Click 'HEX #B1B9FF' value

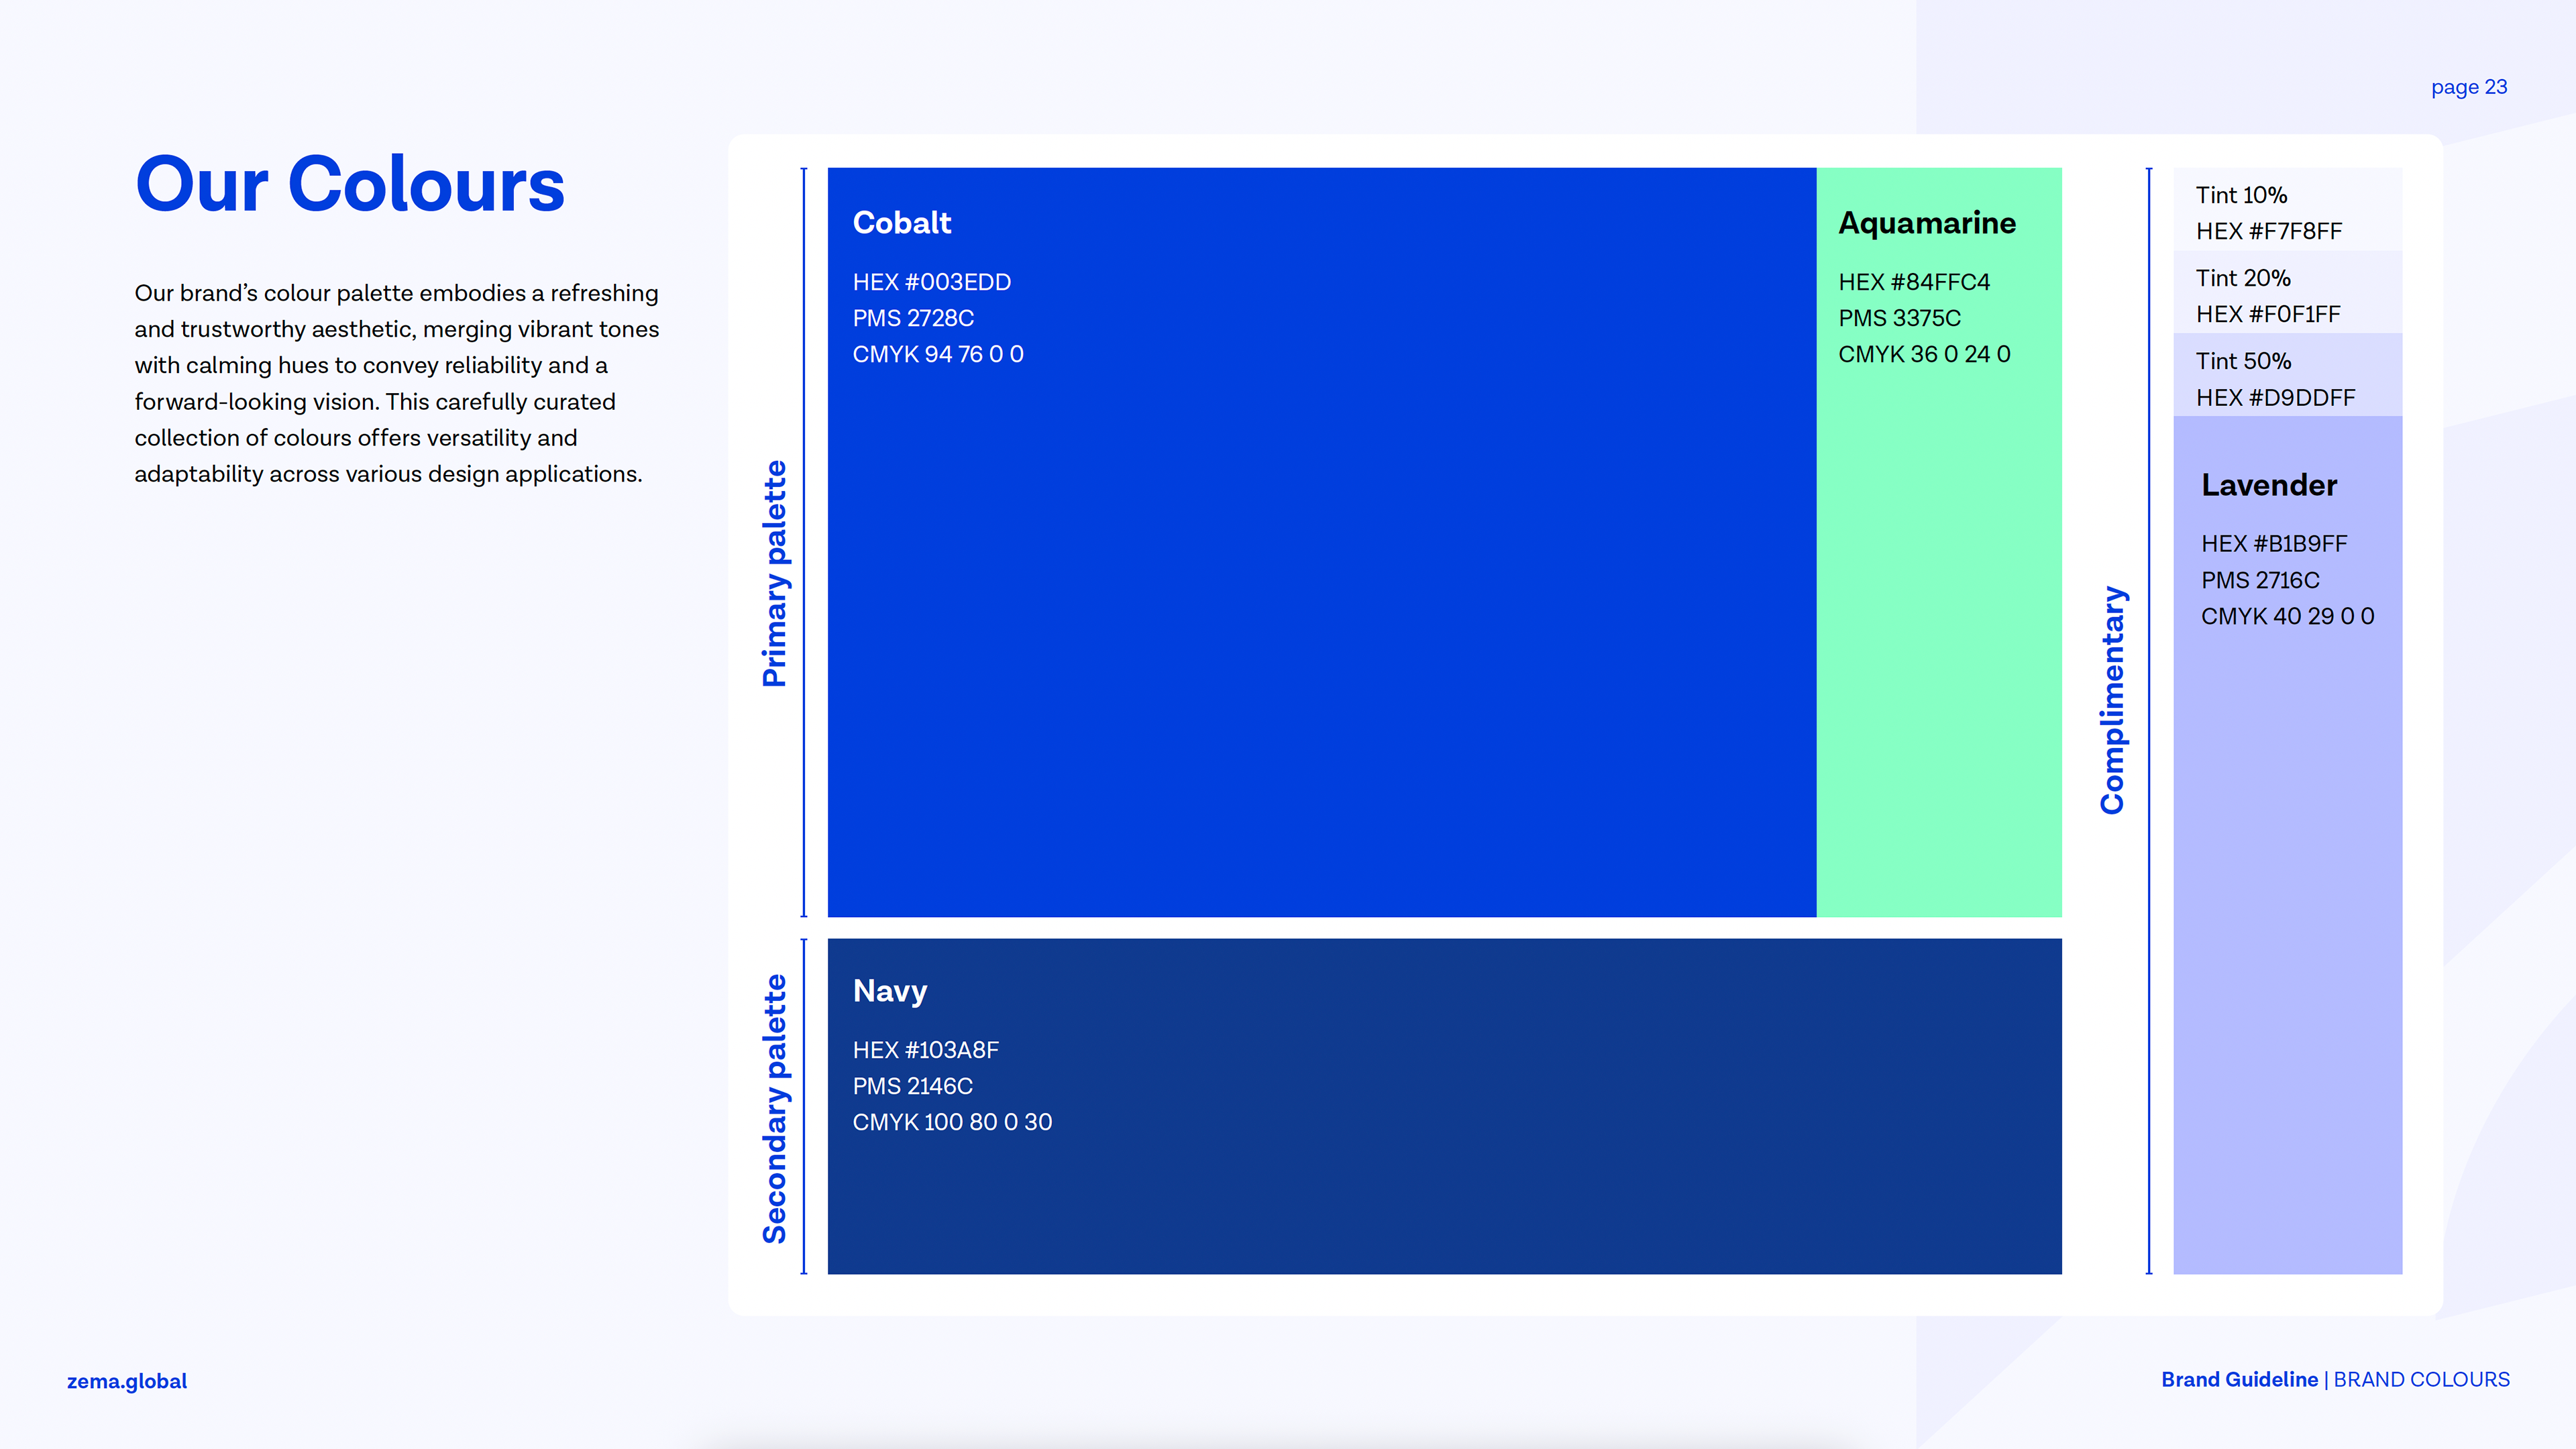2273,544
